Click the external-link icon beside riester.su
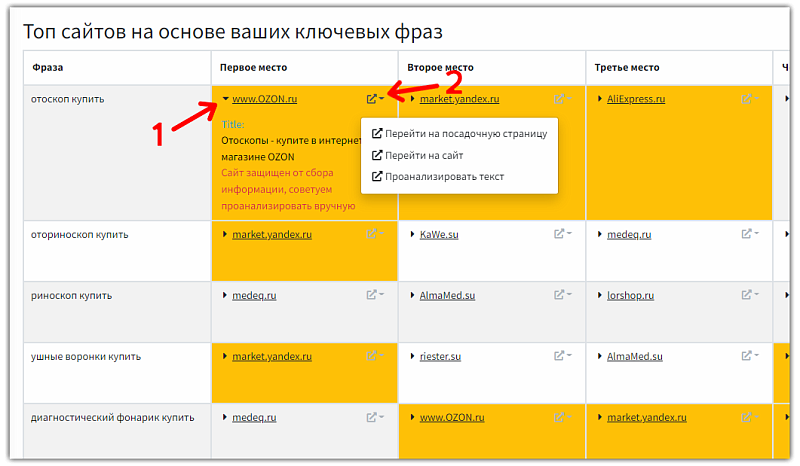The height and width of the screenshot is (466, 800). coord(559,356)
